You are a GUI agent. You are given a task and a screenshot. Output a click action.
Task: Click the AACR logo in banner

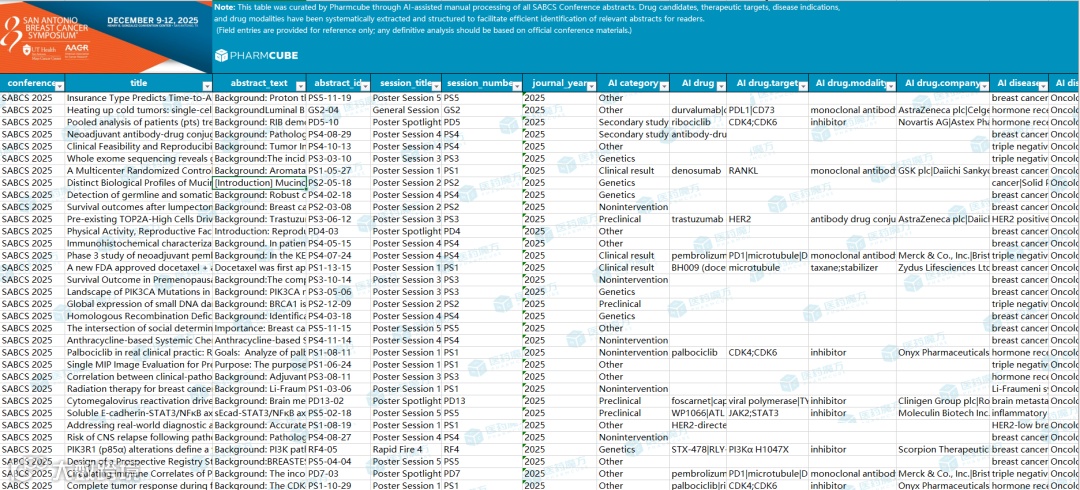point(74,52)
